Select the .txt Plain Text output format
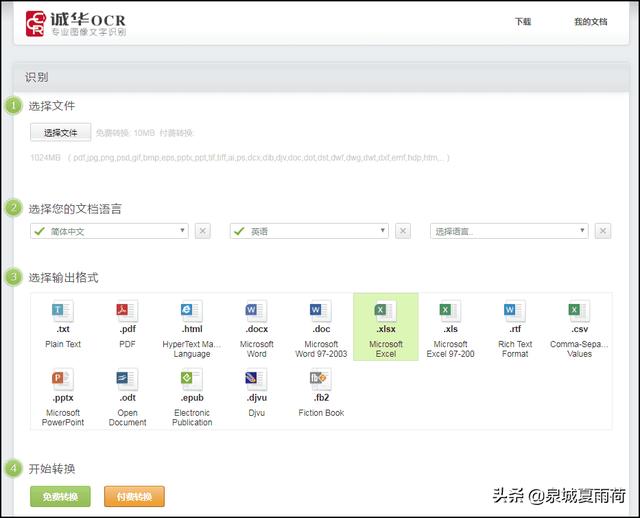 point(63,326)
